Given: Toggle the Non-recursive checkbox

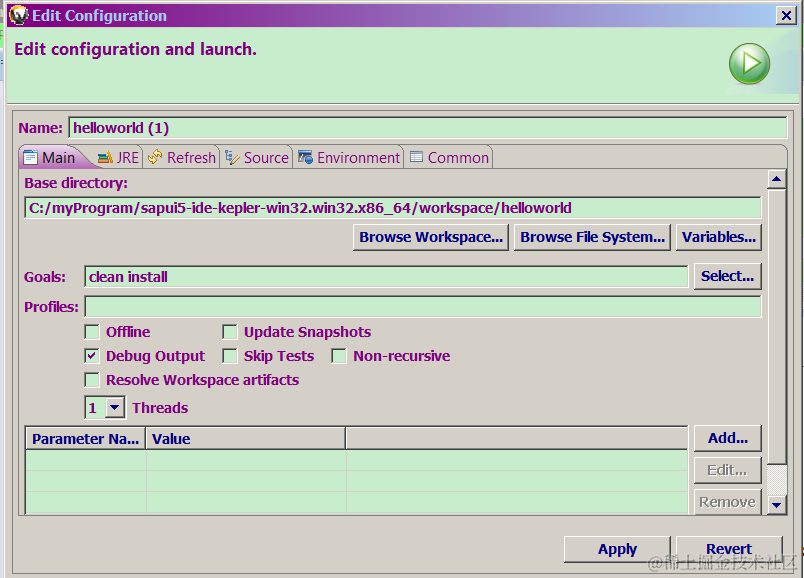Looking at the screenshot, I should (x=339, y=356).
